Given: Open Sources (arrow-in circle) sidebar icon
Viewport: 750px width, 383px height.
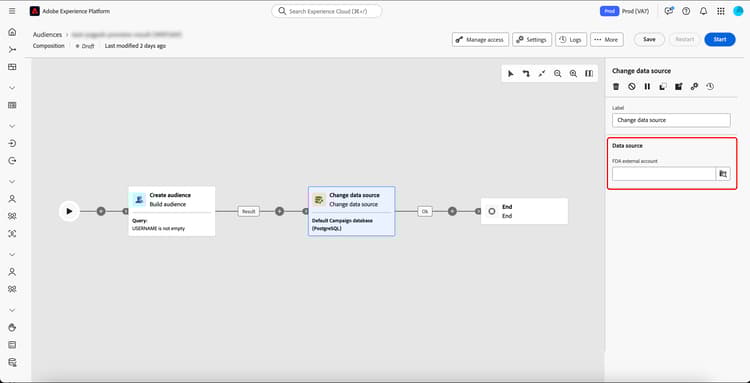Looking at the screenshot, I should pyautogui.click(x=12, y=143).
